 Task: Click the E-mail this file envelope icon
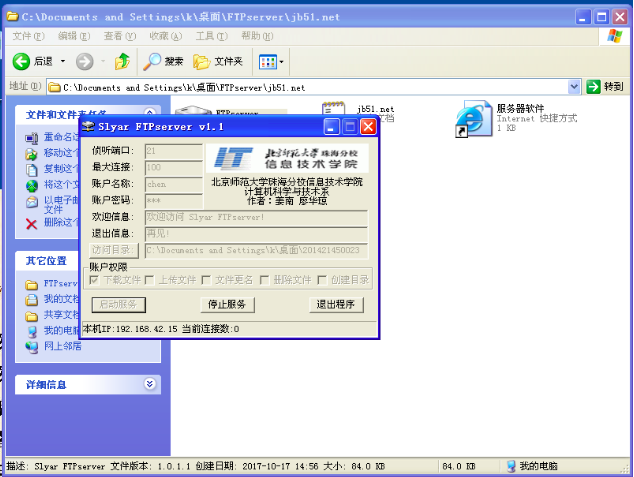tap(32, 202)
